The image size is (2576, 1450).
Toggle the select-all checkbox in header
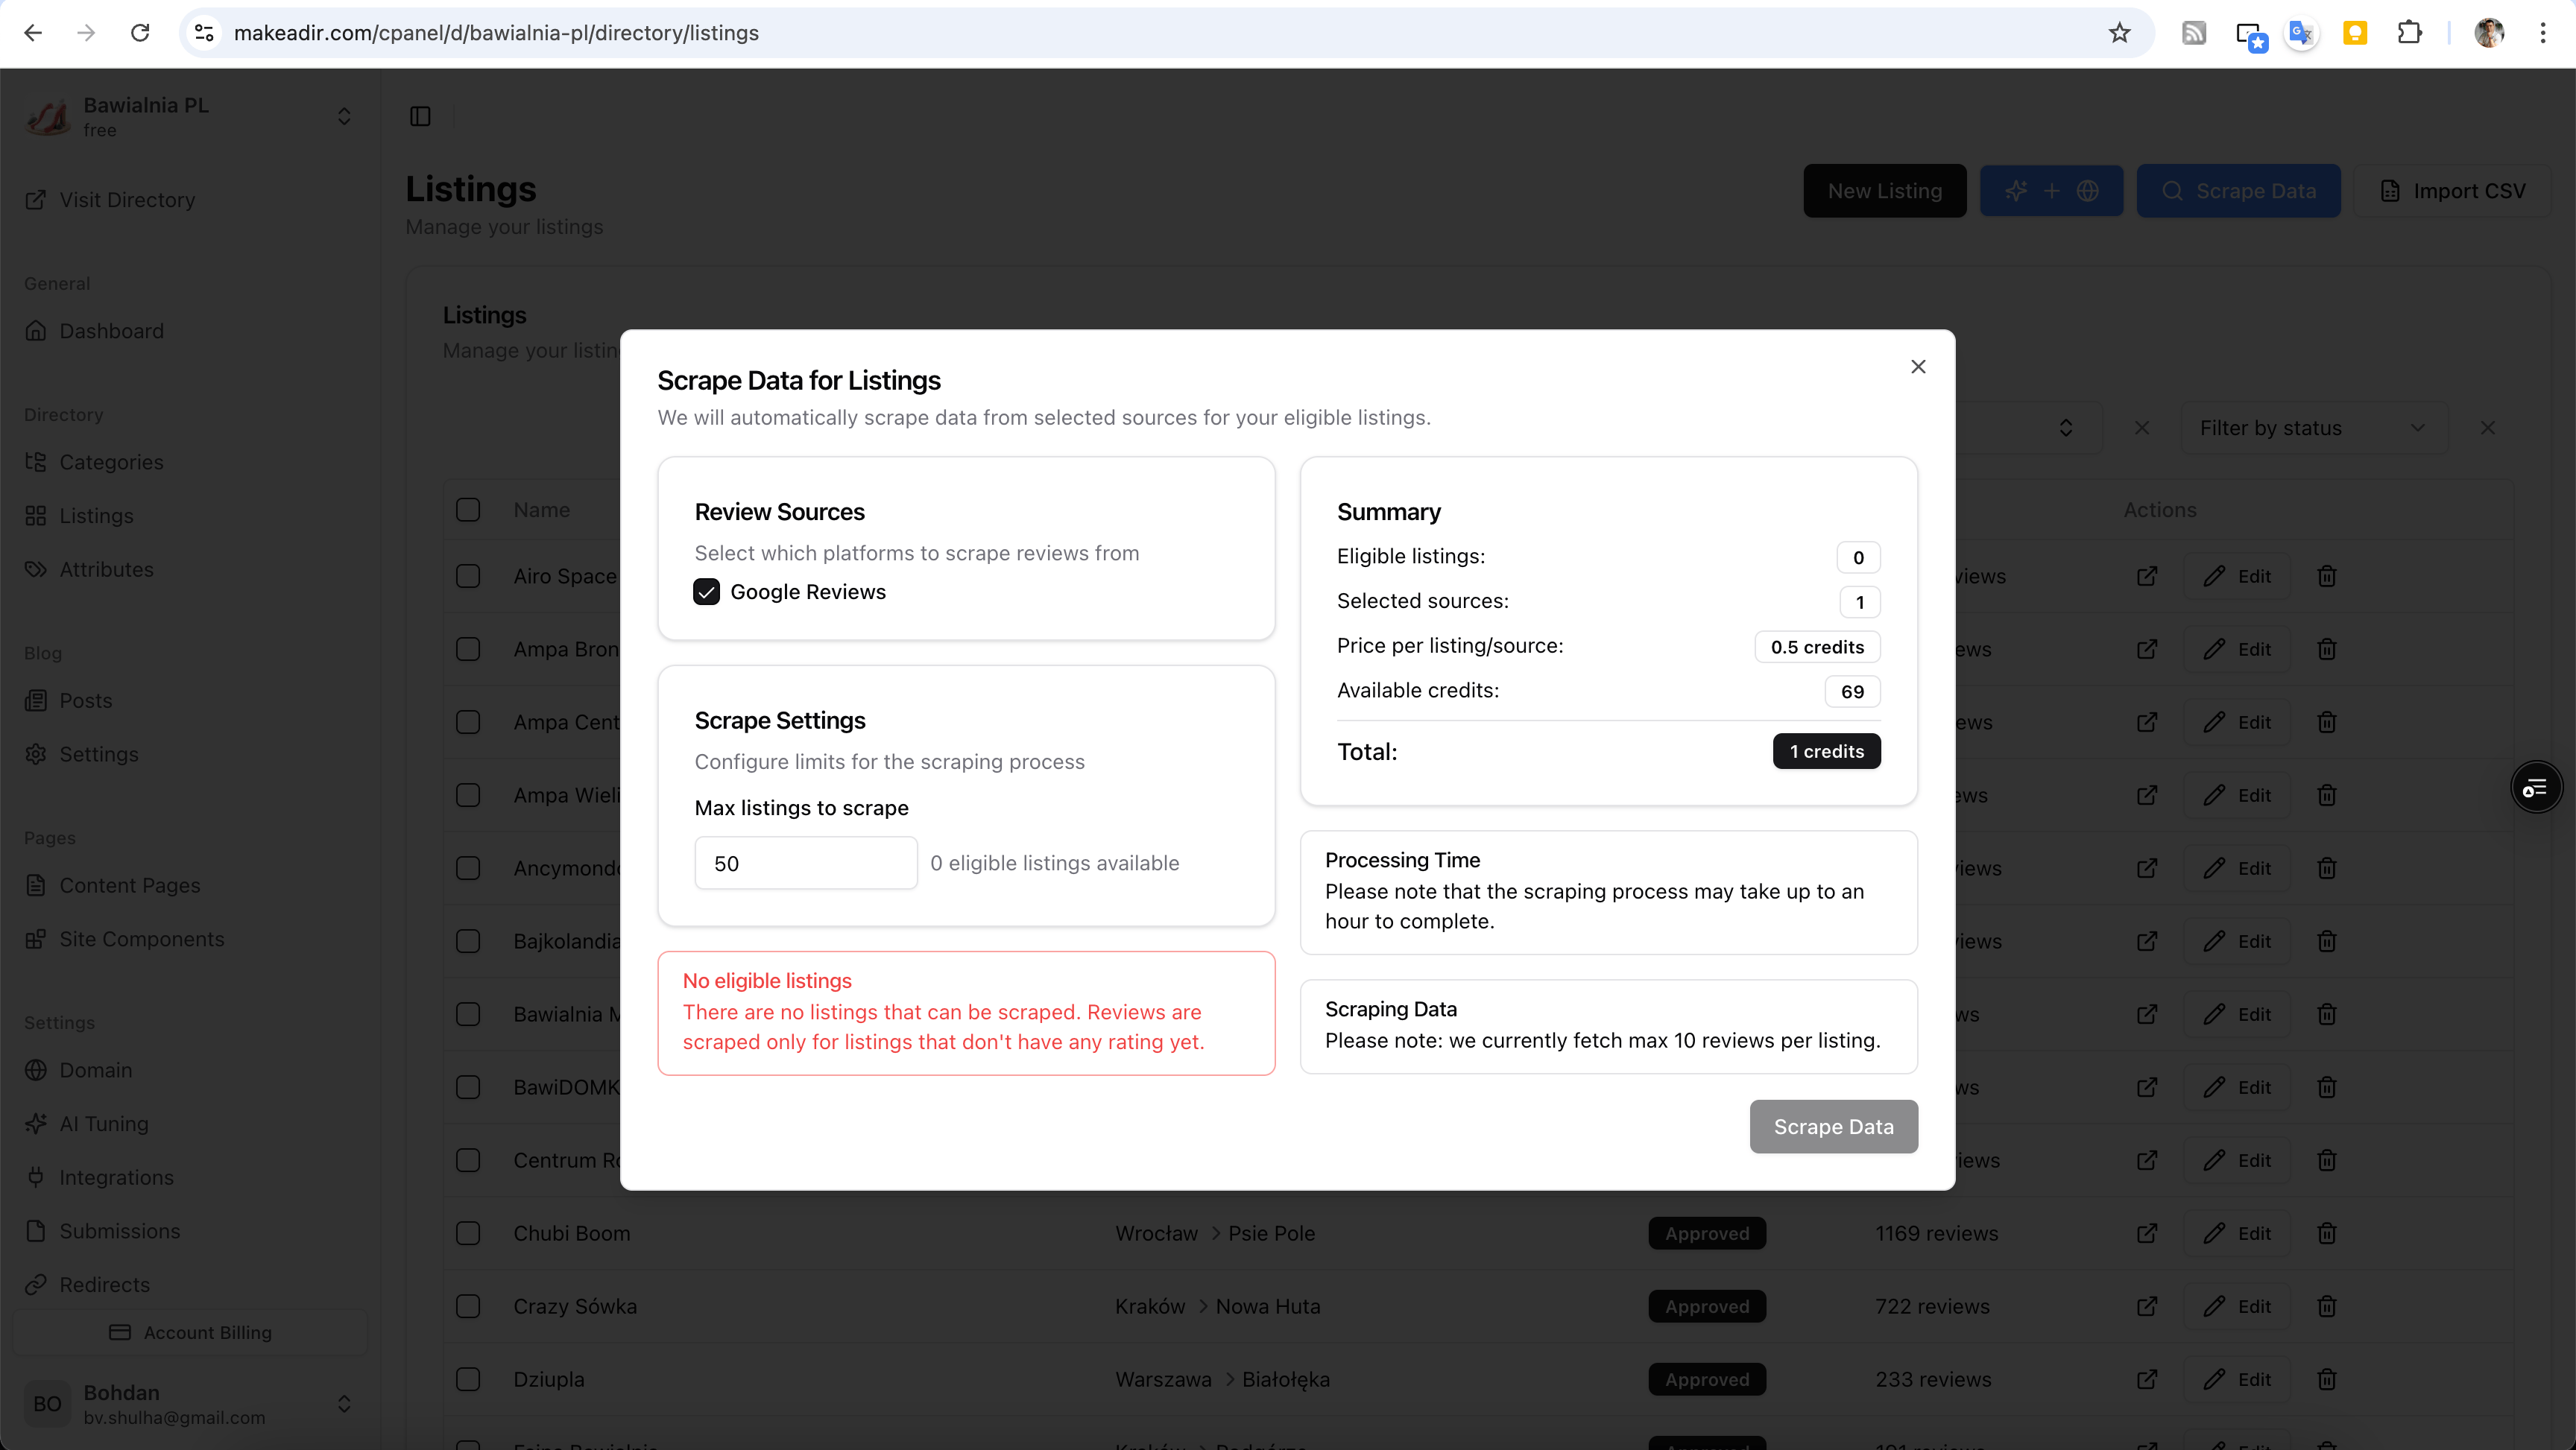pyautogui.click(x=468, y=510)
